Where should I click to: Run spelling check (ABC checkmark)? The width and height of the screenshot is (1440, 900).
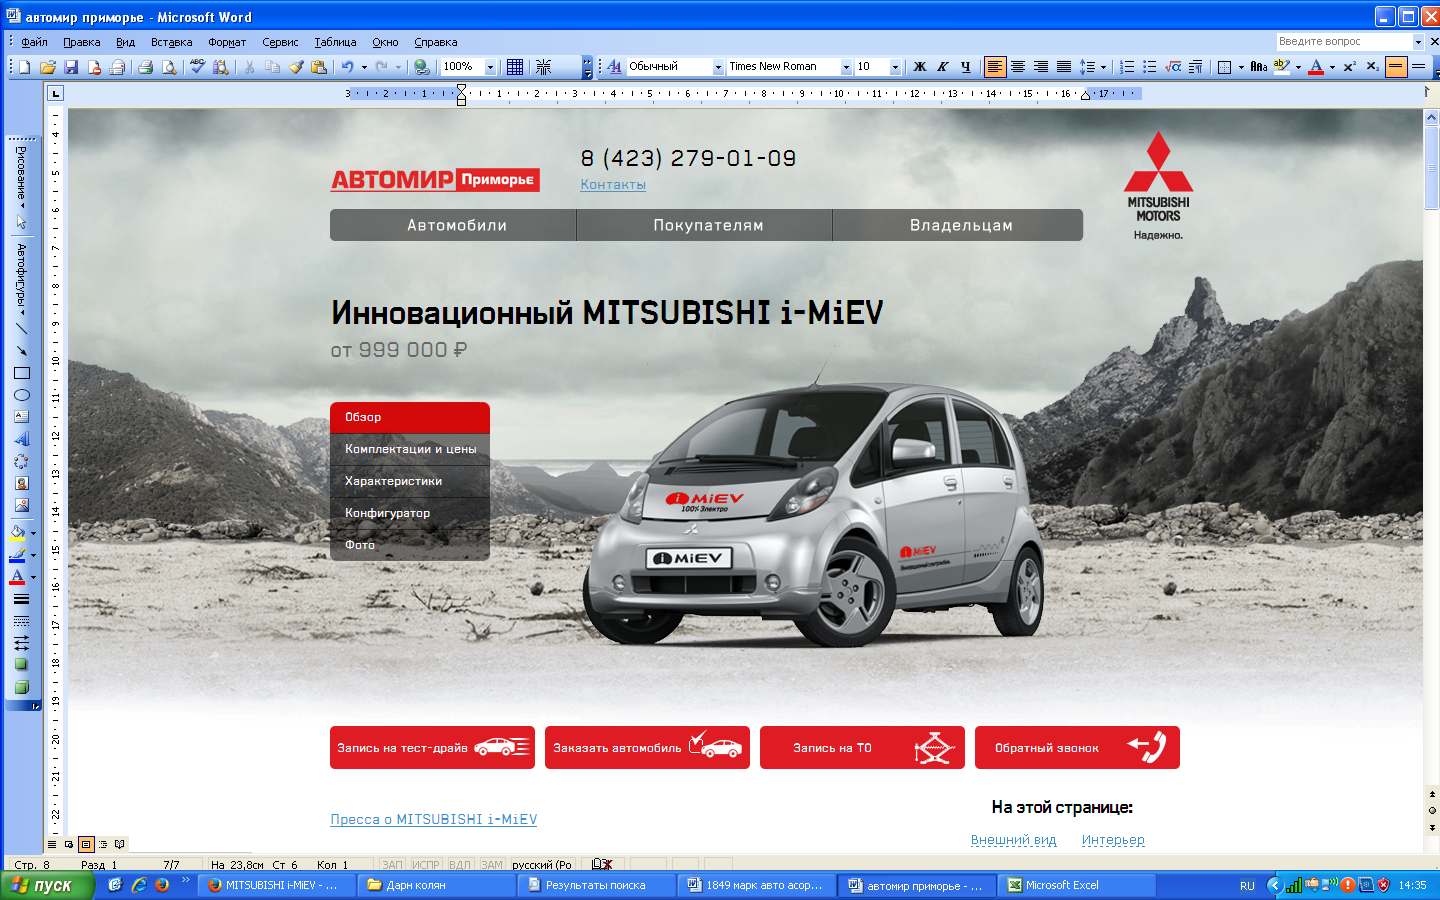tap(198, 67)
